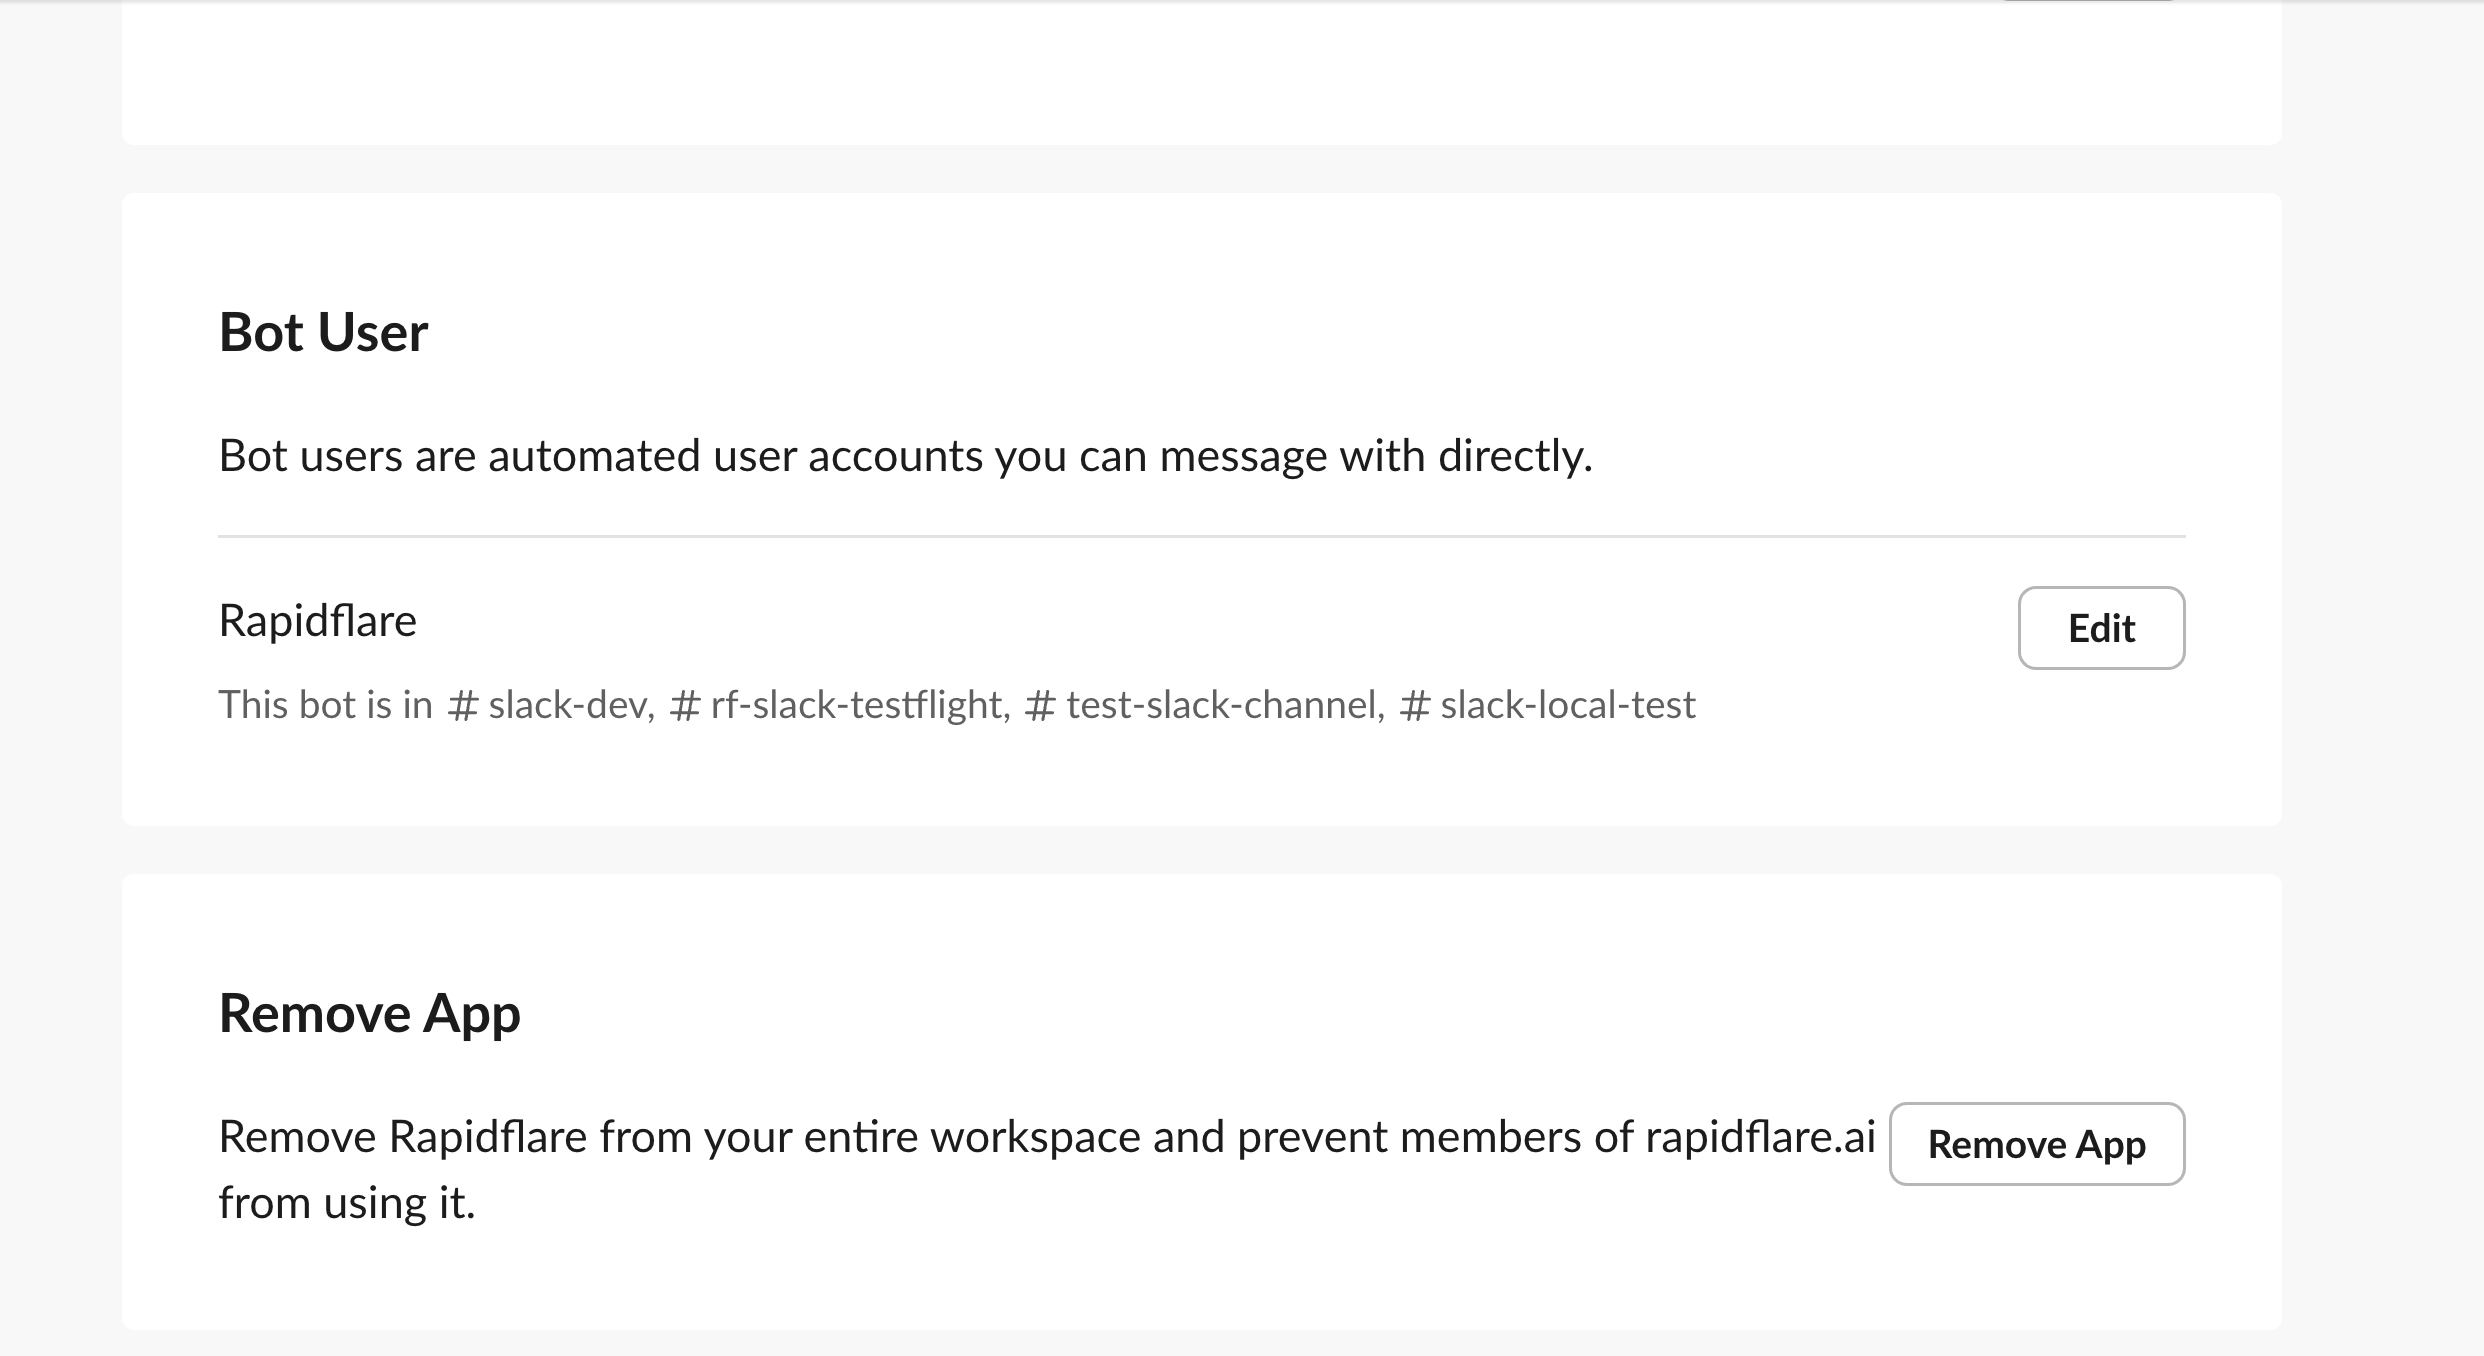Open the test-slack-channel link
The width and height of the screenshot is (2484, 1356).
click(1220, 704)
